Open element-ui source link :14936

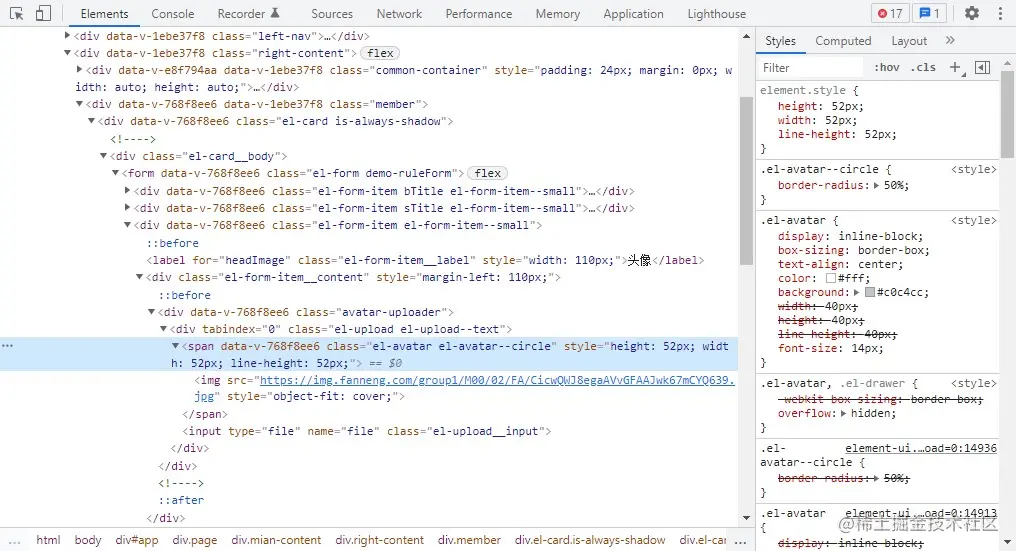pyautogui.click(x=920, y=448)
